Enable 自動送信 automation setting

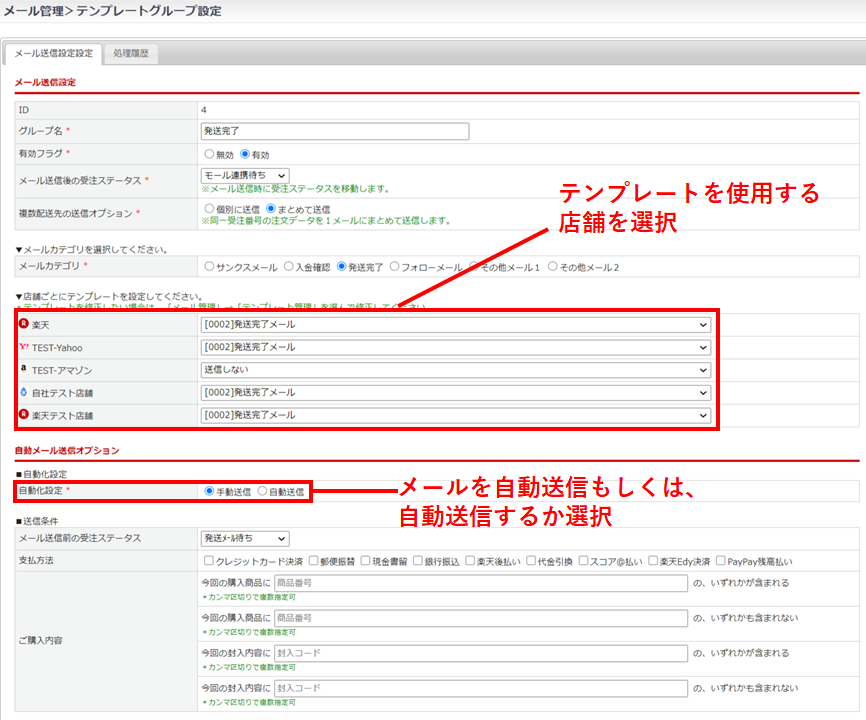[x=263, y=492]
